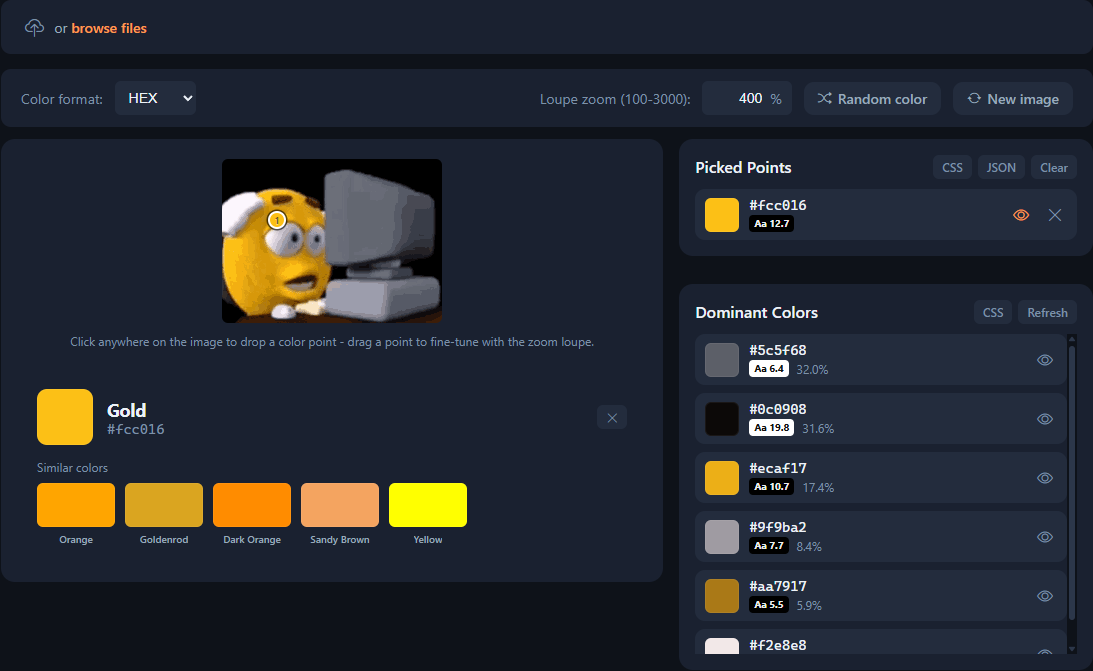Click the shuffle icon in Random color
The width and height of the screenshot is (1093, 671).
825,98
